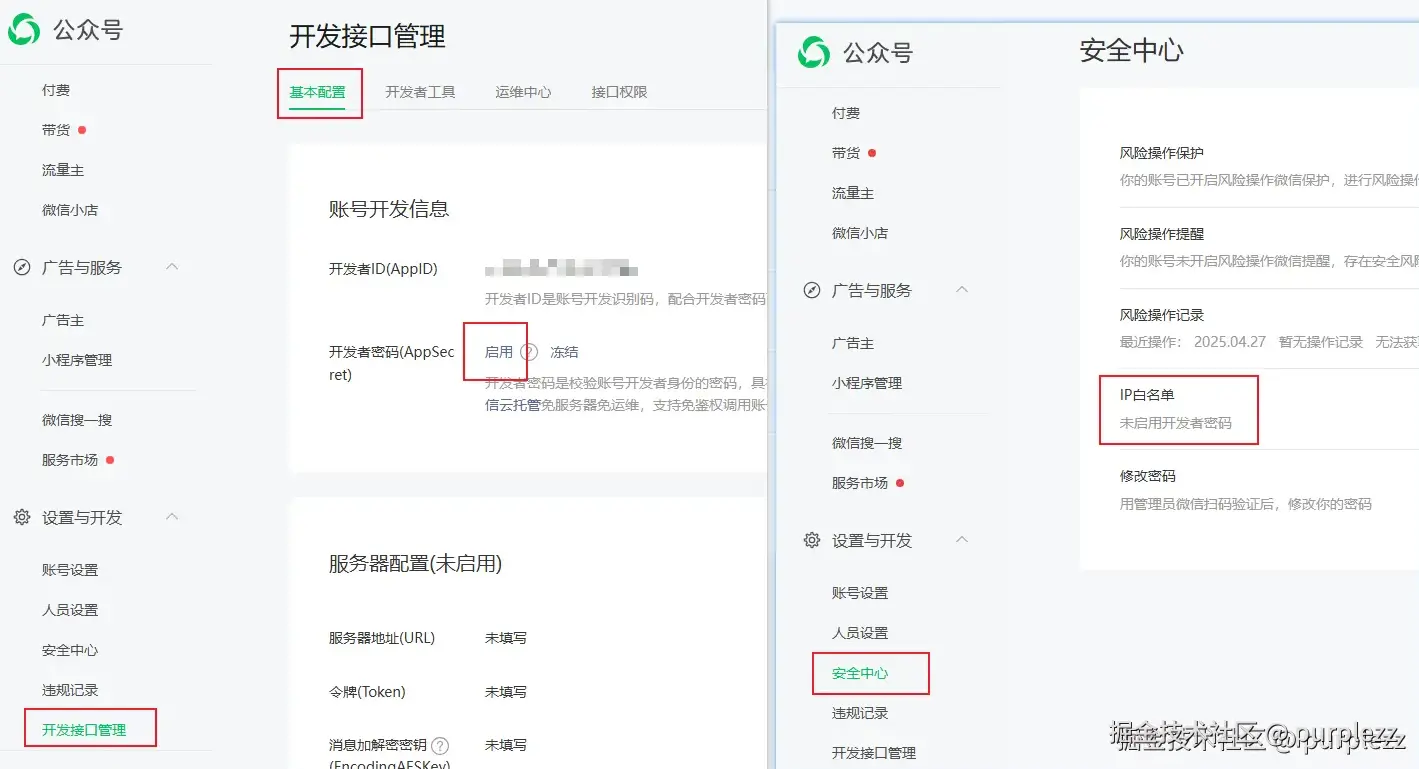Collapse 设置与开发 section chevron in left window
Viewport: 1419px width, 769px height.
[172, 517]
